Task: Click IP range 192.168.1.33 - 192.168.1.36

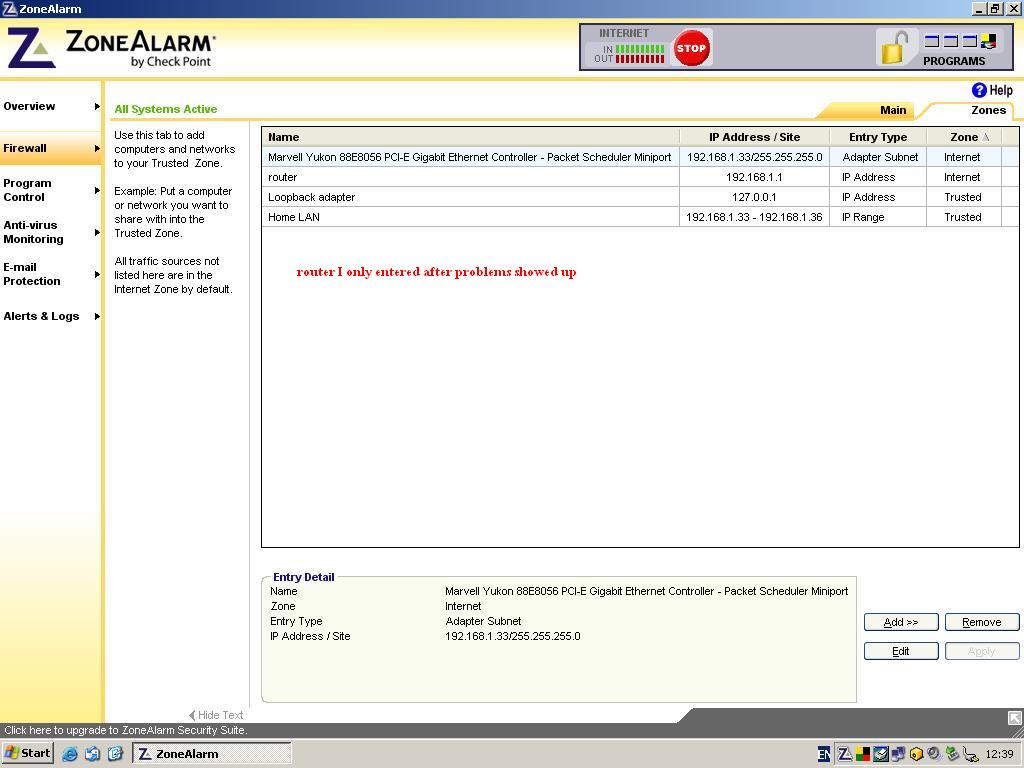Action: pyautogui.click(x=754, y=217)
